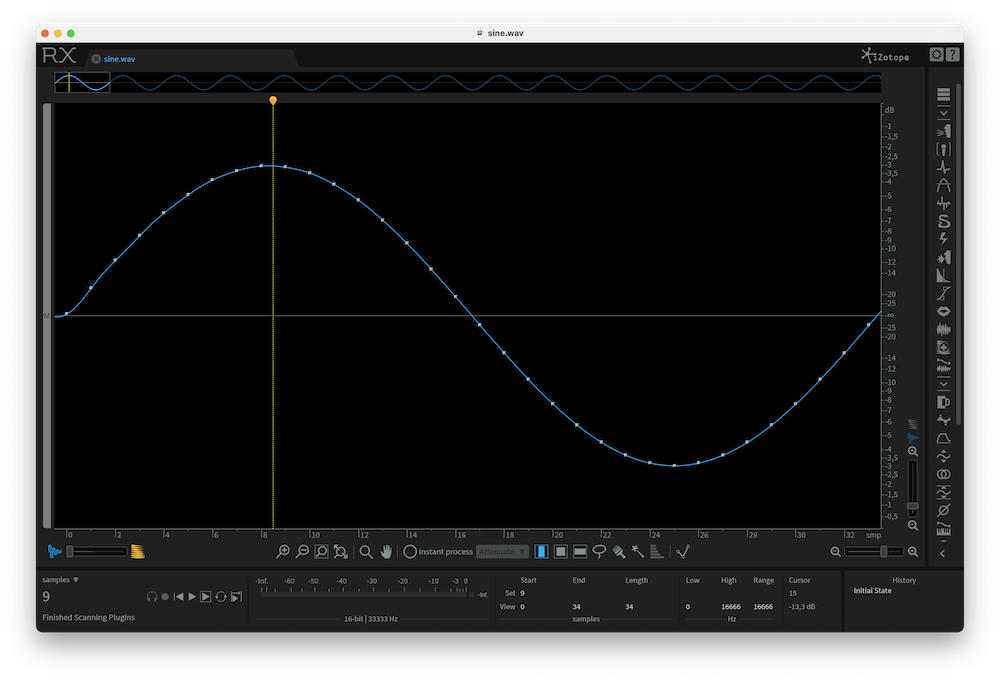Screen dimensions: 1000x680
Task: Click the play selection button
Action: [205, 597]
